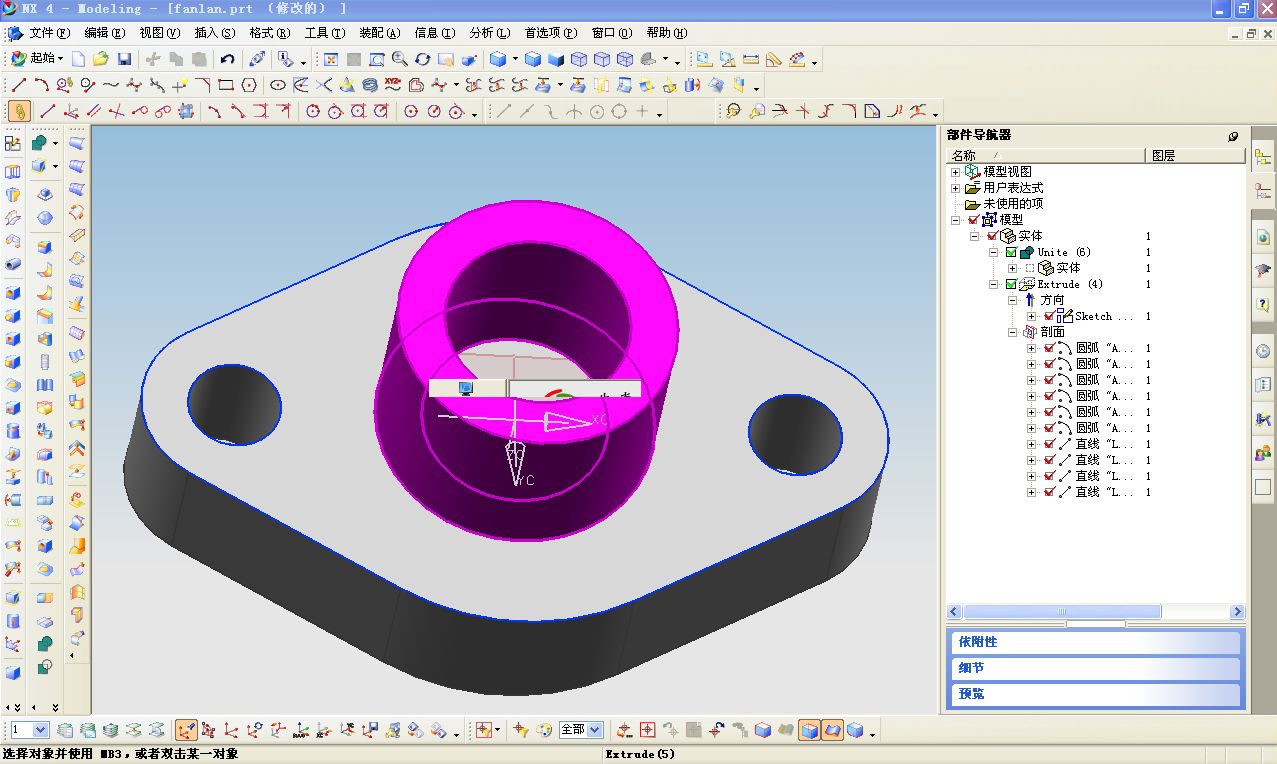Open the Internet Explorer resource tab
This screenshot has height=764, width=1277.
click(1262, 237)
